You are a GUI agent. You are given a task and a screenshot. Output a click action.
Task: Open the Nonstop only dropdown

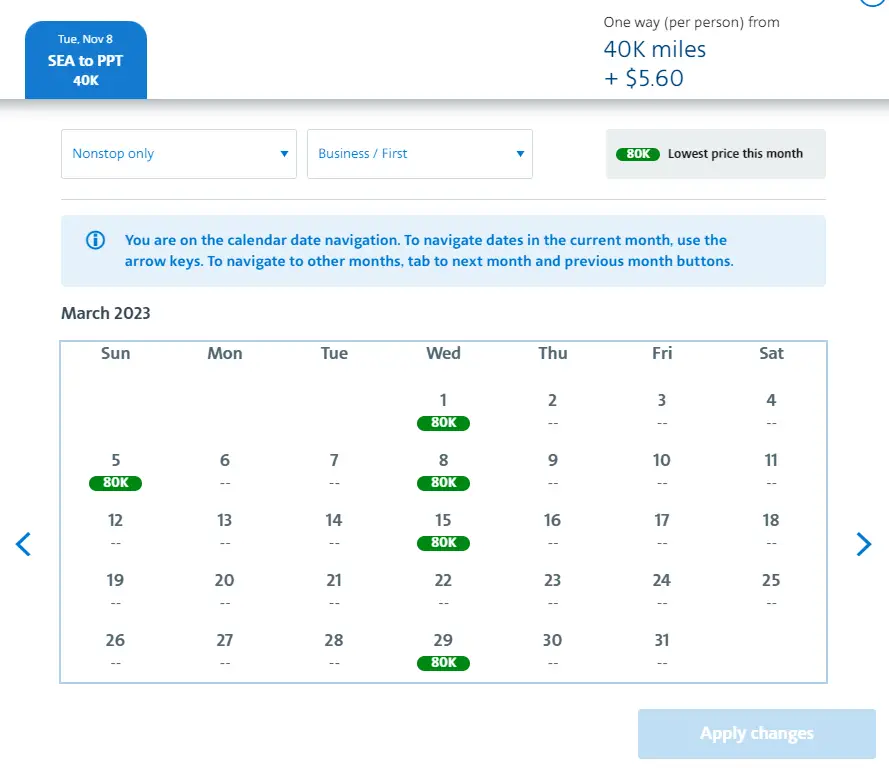[x=179, y=154]
